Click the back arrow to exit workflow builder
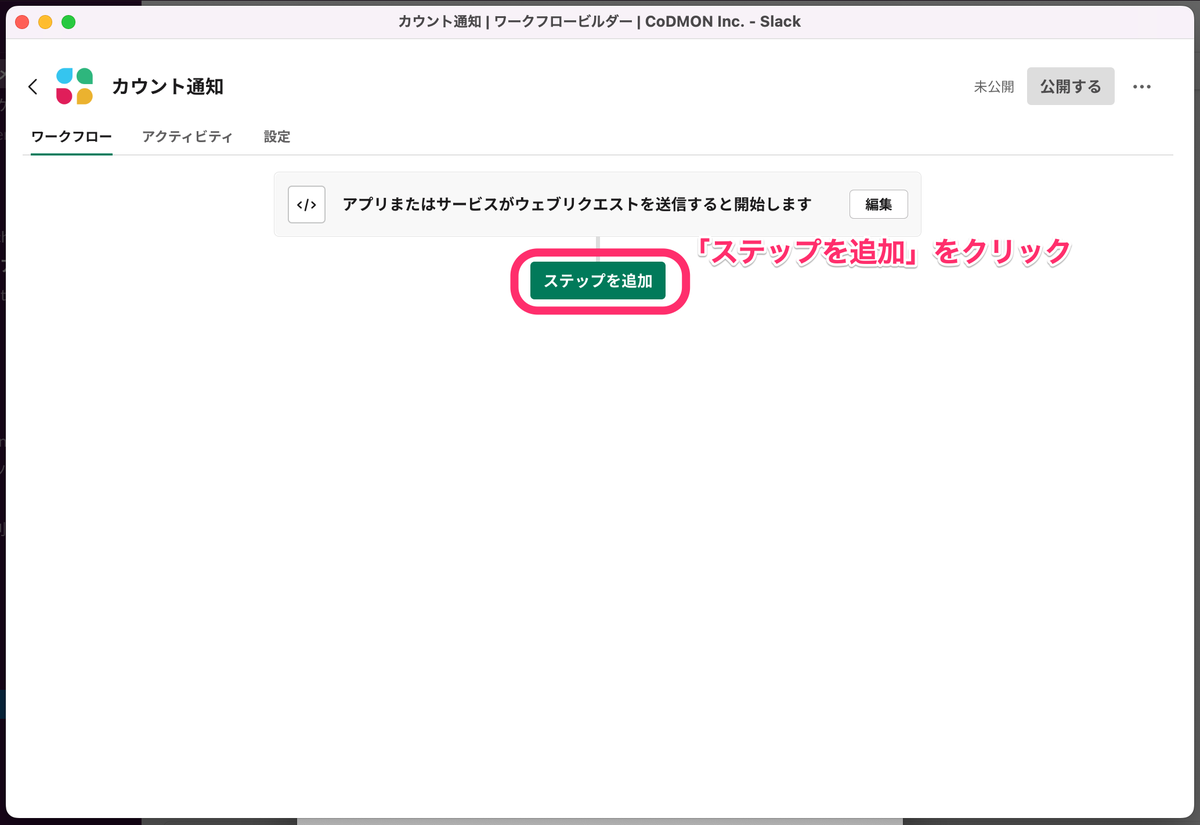 click(33, 86)
